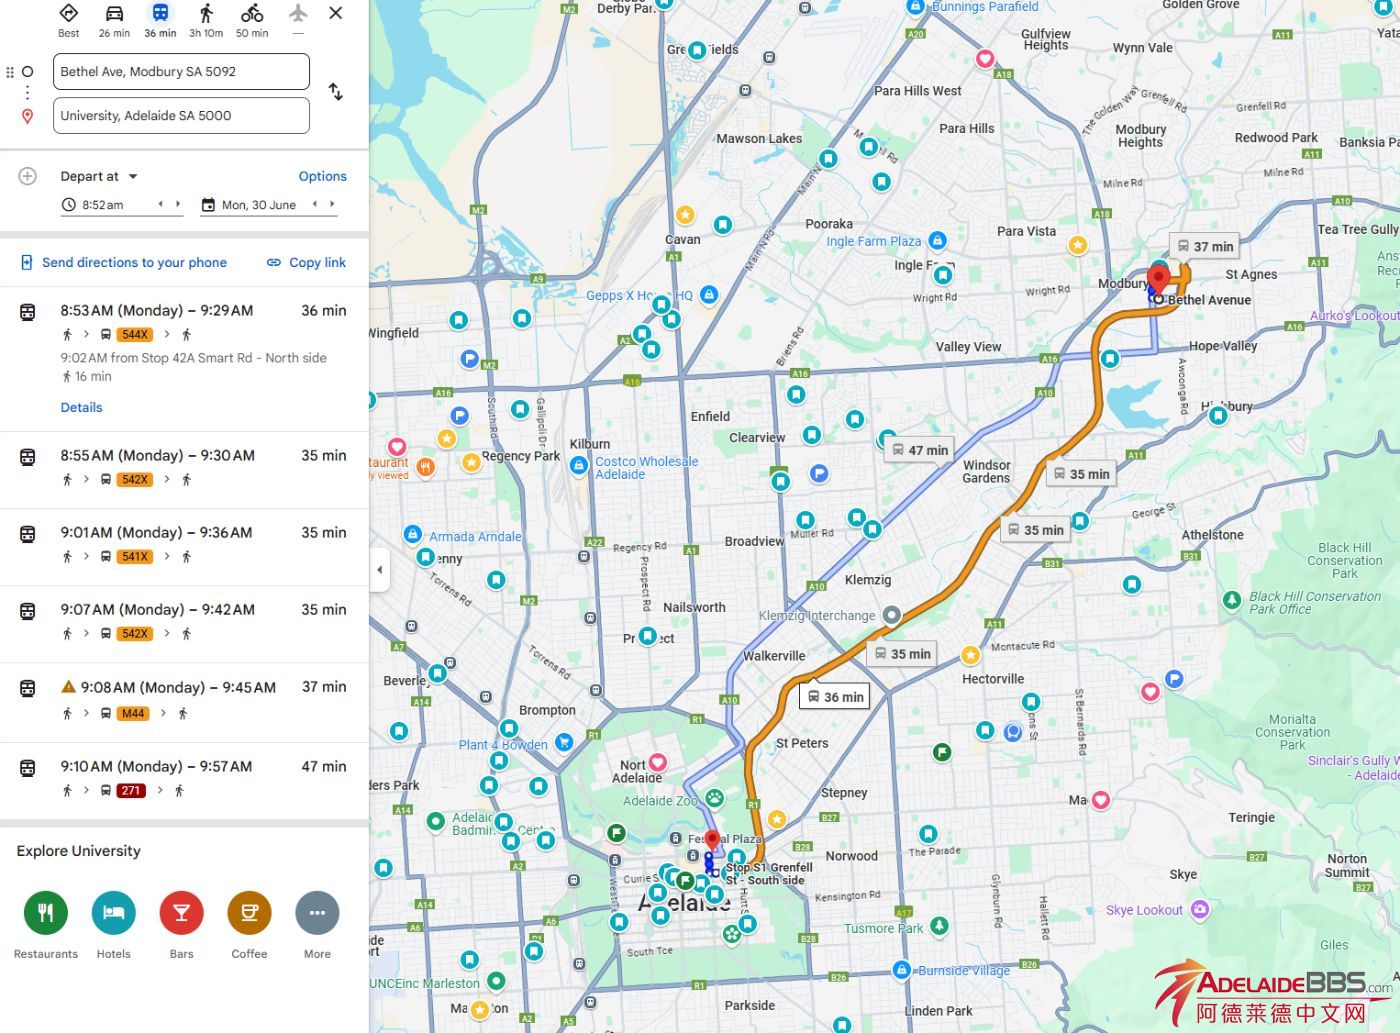Select the Cycling travel mode icon

click(252, 14)
